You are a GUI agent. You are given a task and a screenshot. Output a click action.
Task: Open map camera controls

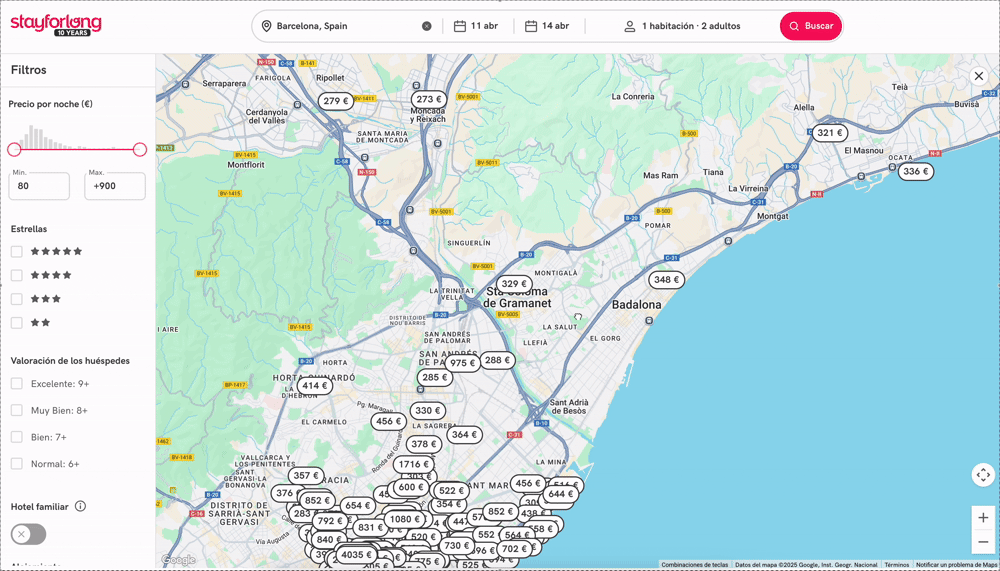point(983,475)
